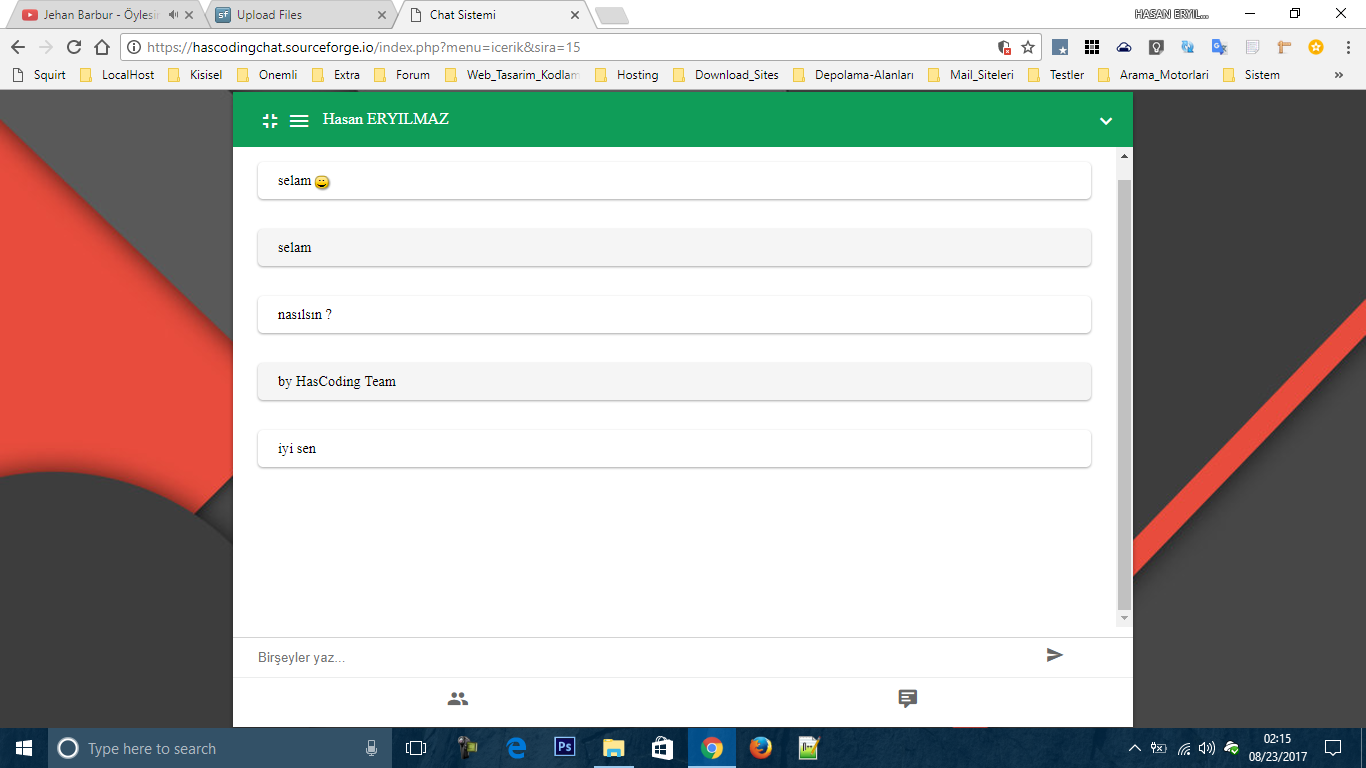Open the hamburger menu in the chat header
Screen dimensions: 1366x768
point(298,120)
